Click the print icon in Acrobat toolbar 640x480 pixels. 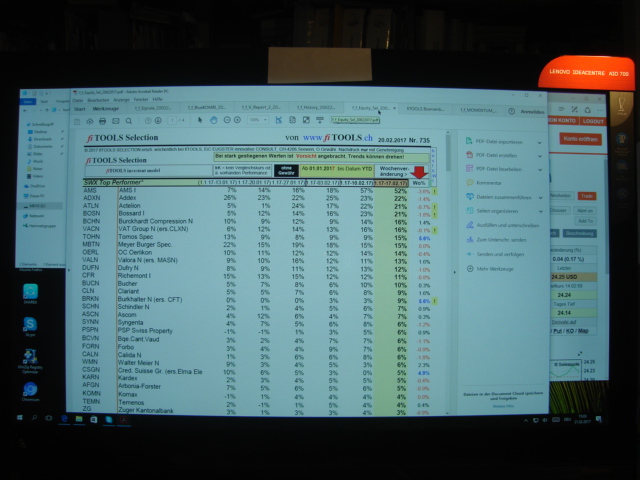click(x=101, y=122)
